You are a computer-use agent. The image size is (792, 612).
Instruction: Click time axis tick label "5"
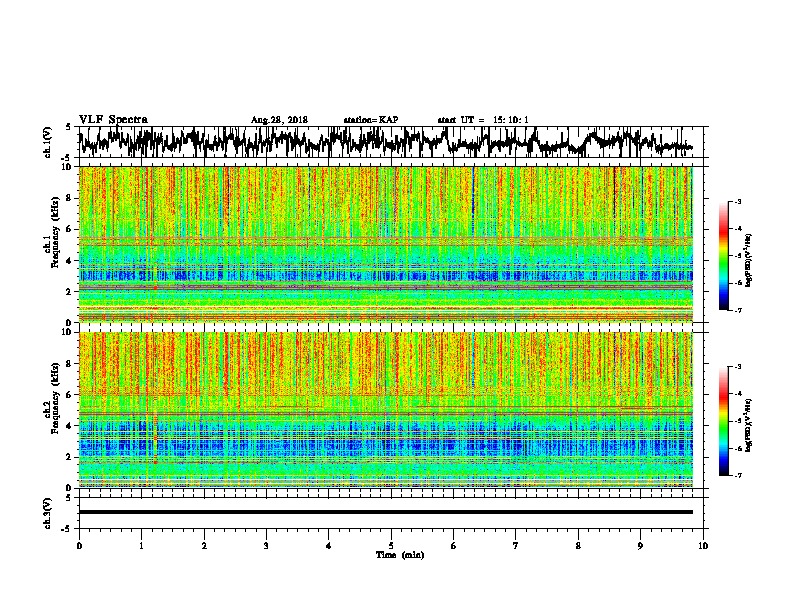click(x=391, y=546)
